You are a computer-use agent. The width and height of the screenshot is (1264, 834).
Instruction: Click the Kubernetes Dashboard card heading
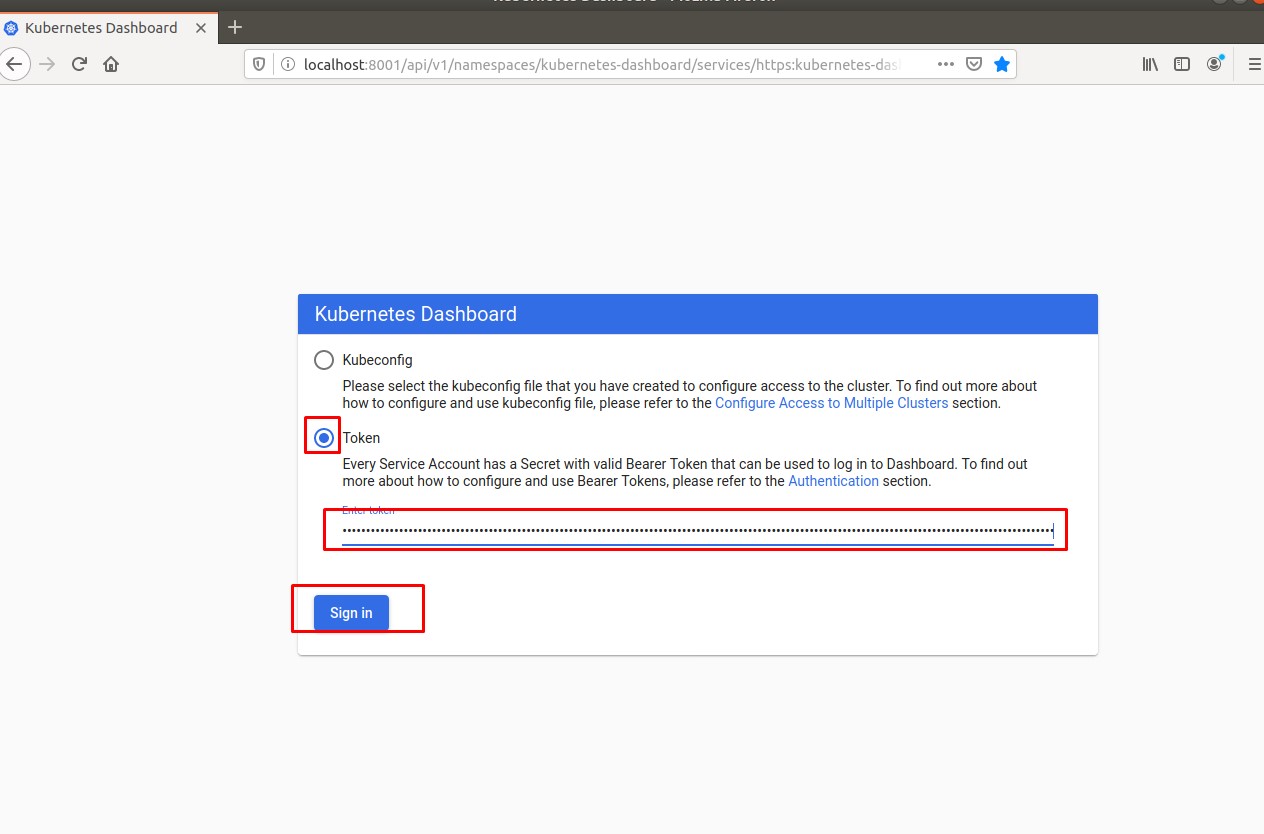tap(416, 314)
